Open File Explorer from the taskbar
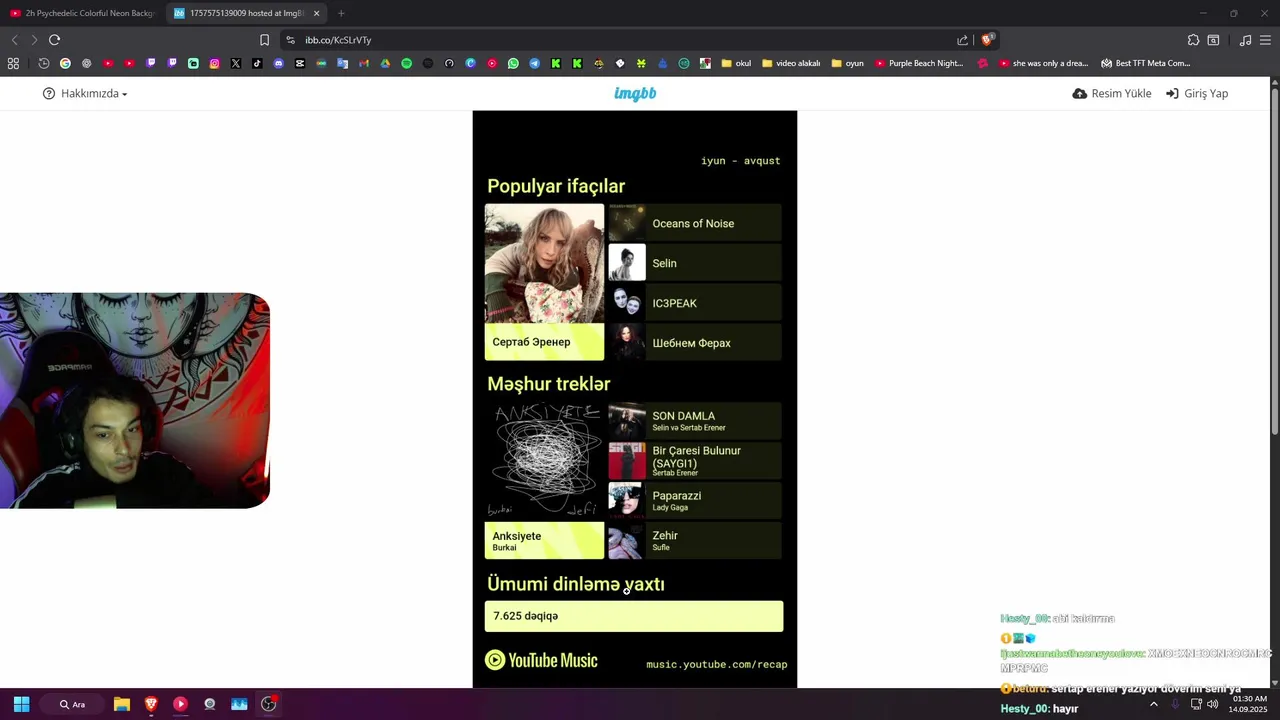 [122, 704]
